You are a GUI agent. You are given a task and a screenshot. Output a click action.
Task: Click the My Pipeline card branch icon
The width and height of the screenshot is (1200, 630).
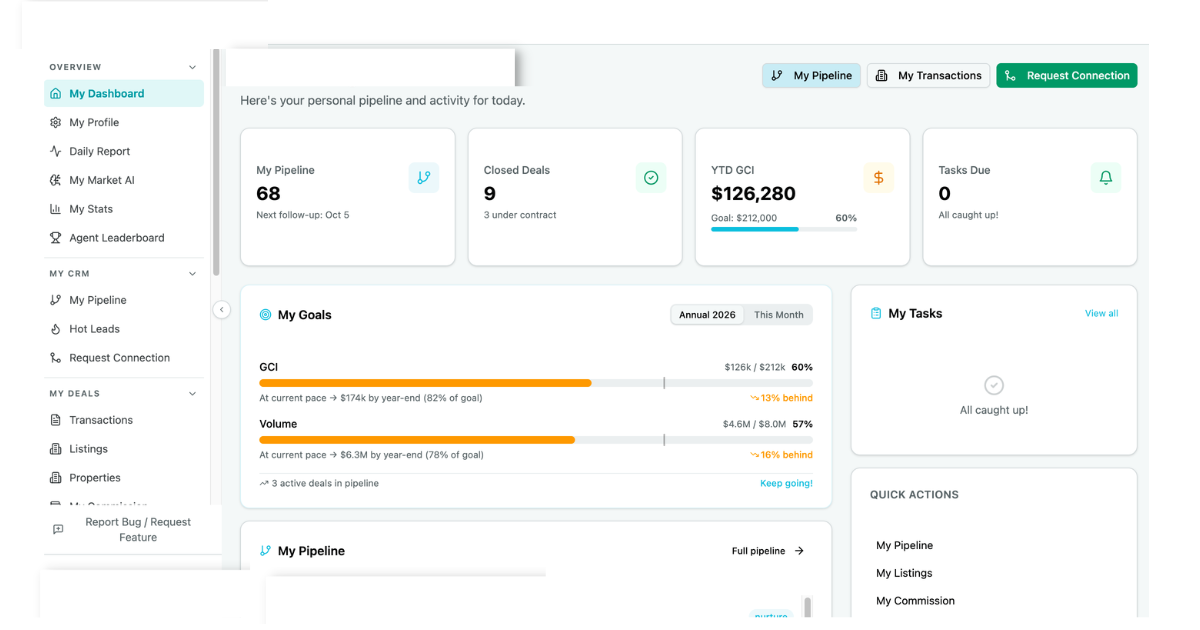pos(424,178)
